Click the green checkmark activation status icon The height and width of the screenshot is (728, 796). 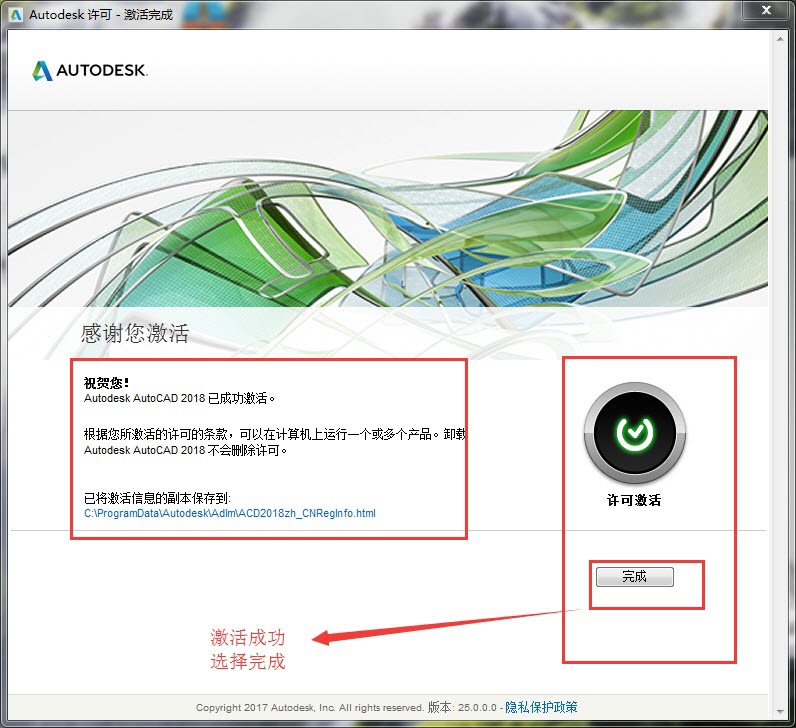tap(634, 433)
